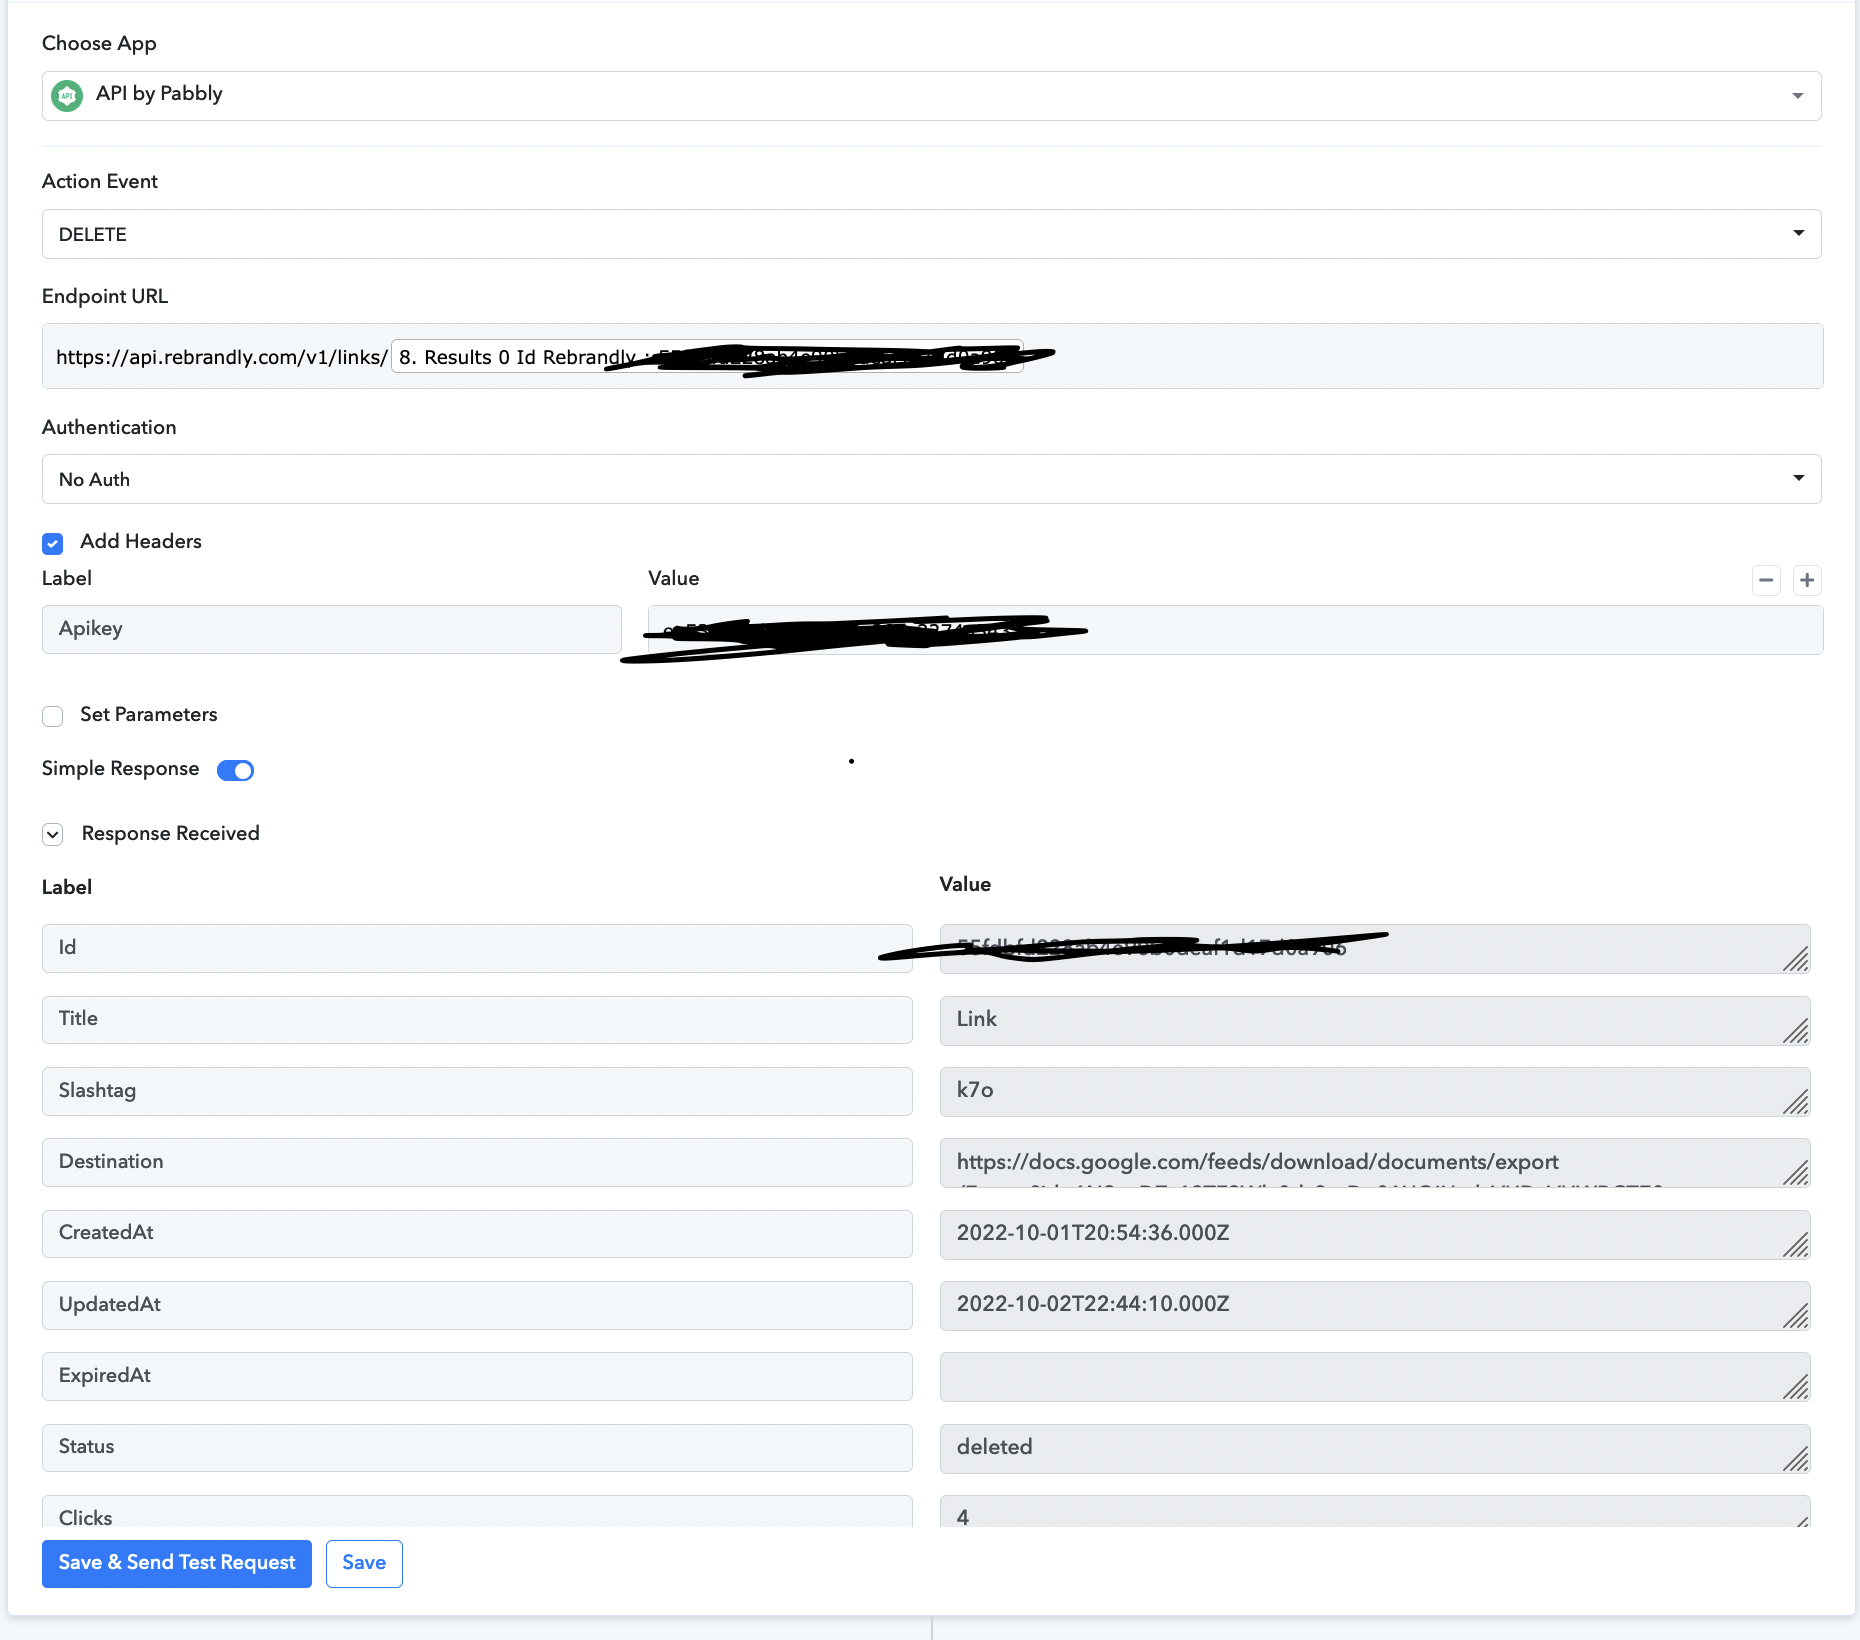This screenshot has width=1860, height=1640.
Task: Click the k7o slashtag value field
Action: pyautogui.click(x=1375, y=1091)
